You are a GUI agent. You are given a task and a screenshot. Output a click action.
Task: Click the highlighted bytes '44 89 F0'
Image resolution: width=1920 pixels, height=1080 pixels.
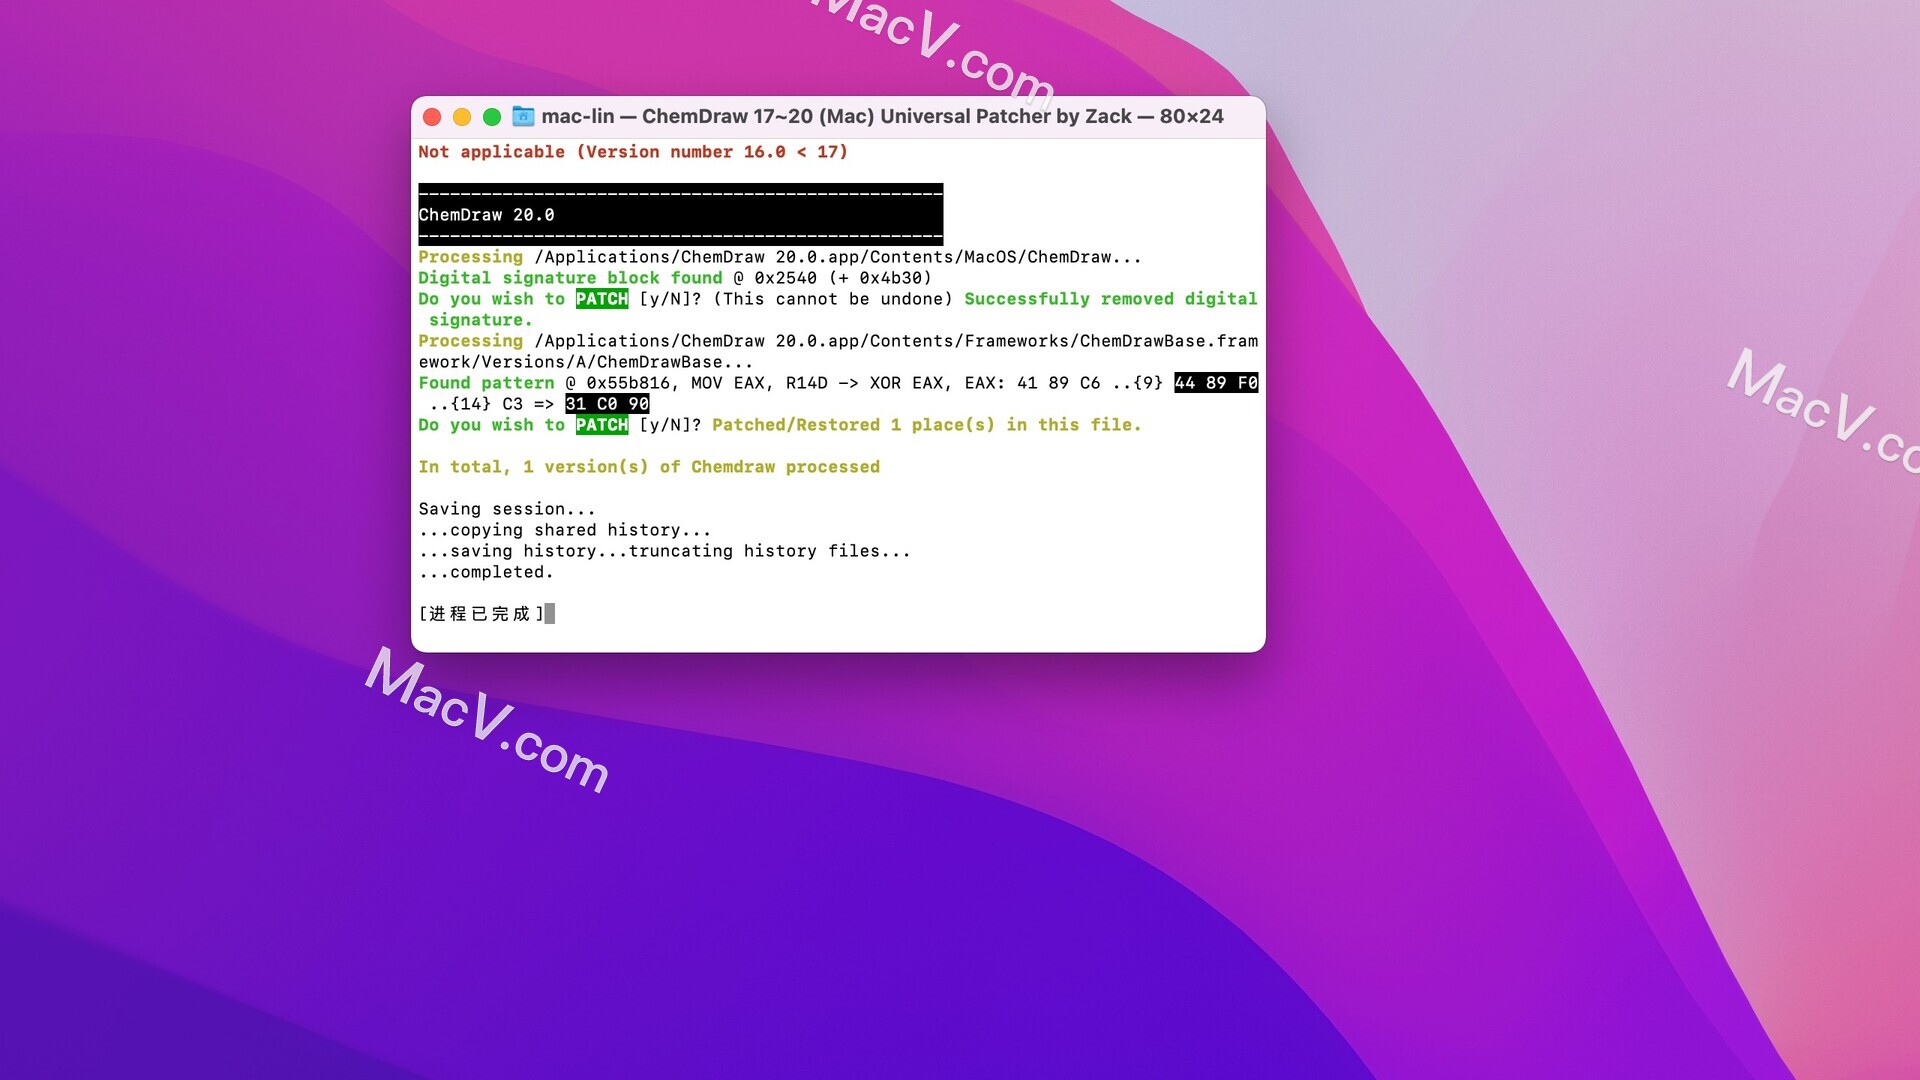pyautogui.click(x=1216, y=383)
